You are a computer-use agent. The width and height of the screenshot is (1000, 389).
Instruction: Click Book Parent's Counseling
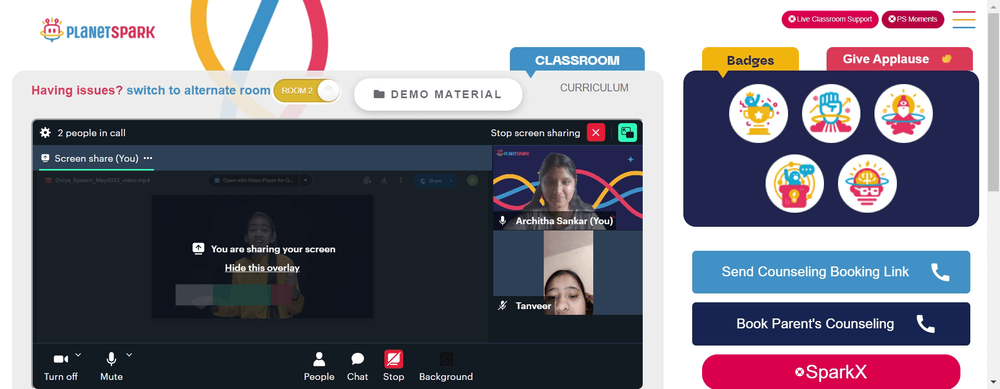click(831, 324)
